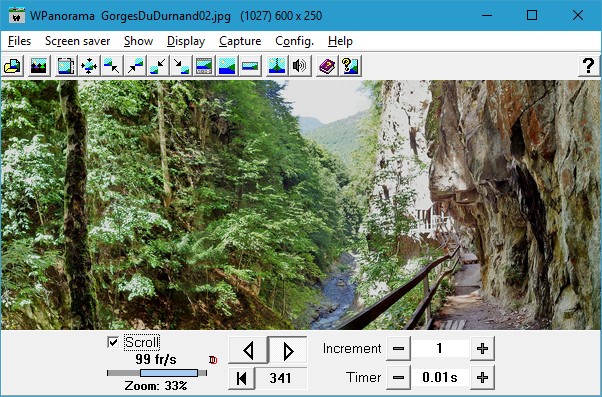Click the 'Timer' label
602x397 pixels.
[x=363, y=377]
